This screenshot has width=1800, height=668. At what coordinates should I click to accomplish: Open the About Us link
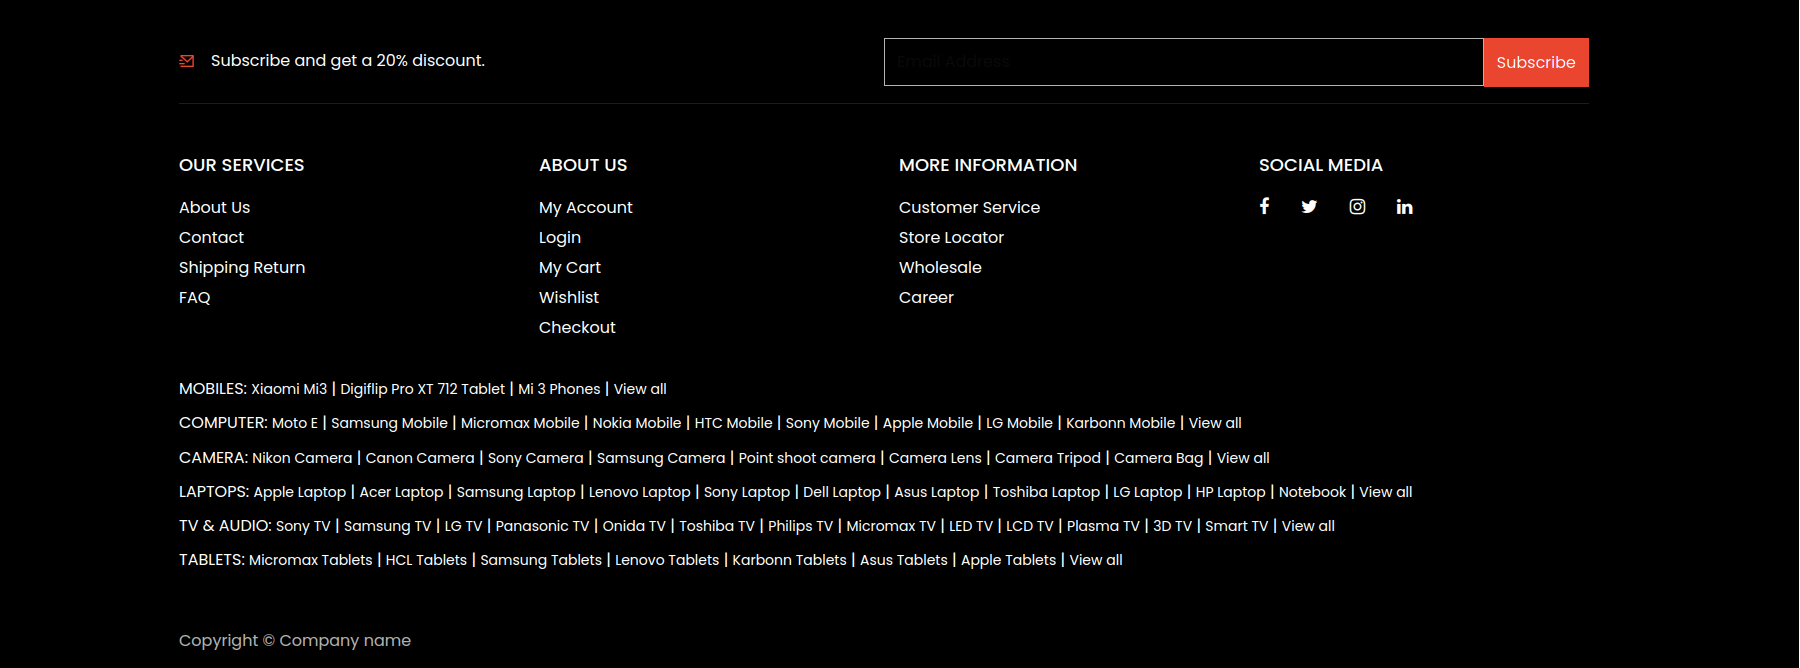pyautogui.click(x=214, y=207)
